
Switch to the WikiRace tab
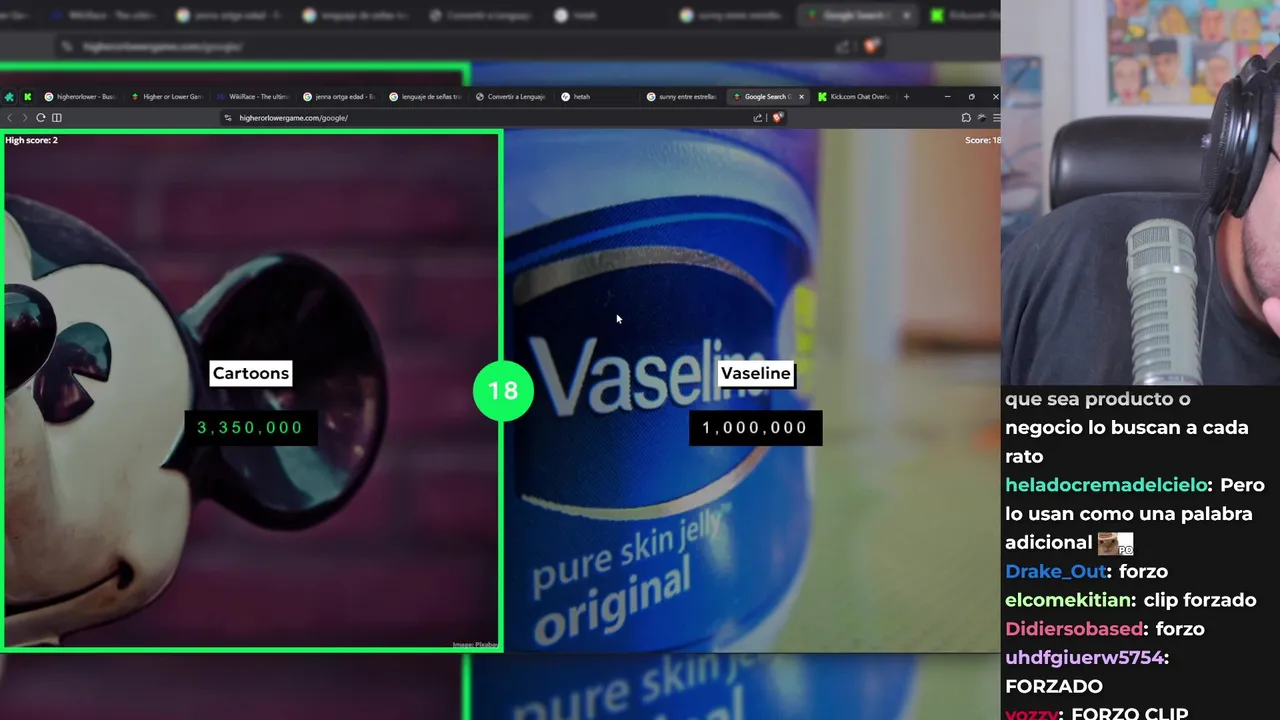(x=253, y=97)
